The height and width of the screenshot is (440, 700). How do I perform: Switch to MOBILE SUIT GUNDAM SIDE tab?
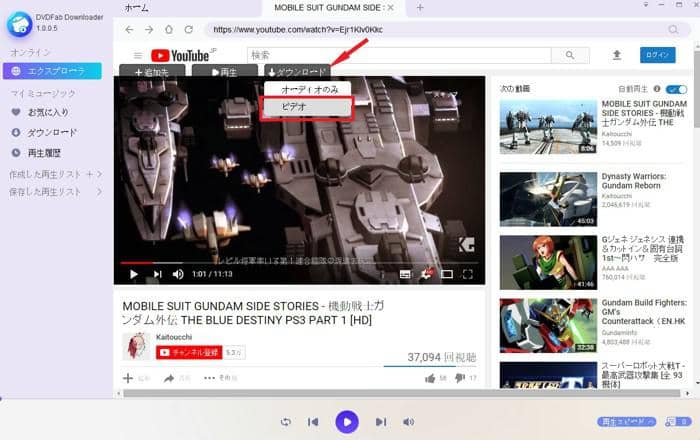(x=327, y=8)
